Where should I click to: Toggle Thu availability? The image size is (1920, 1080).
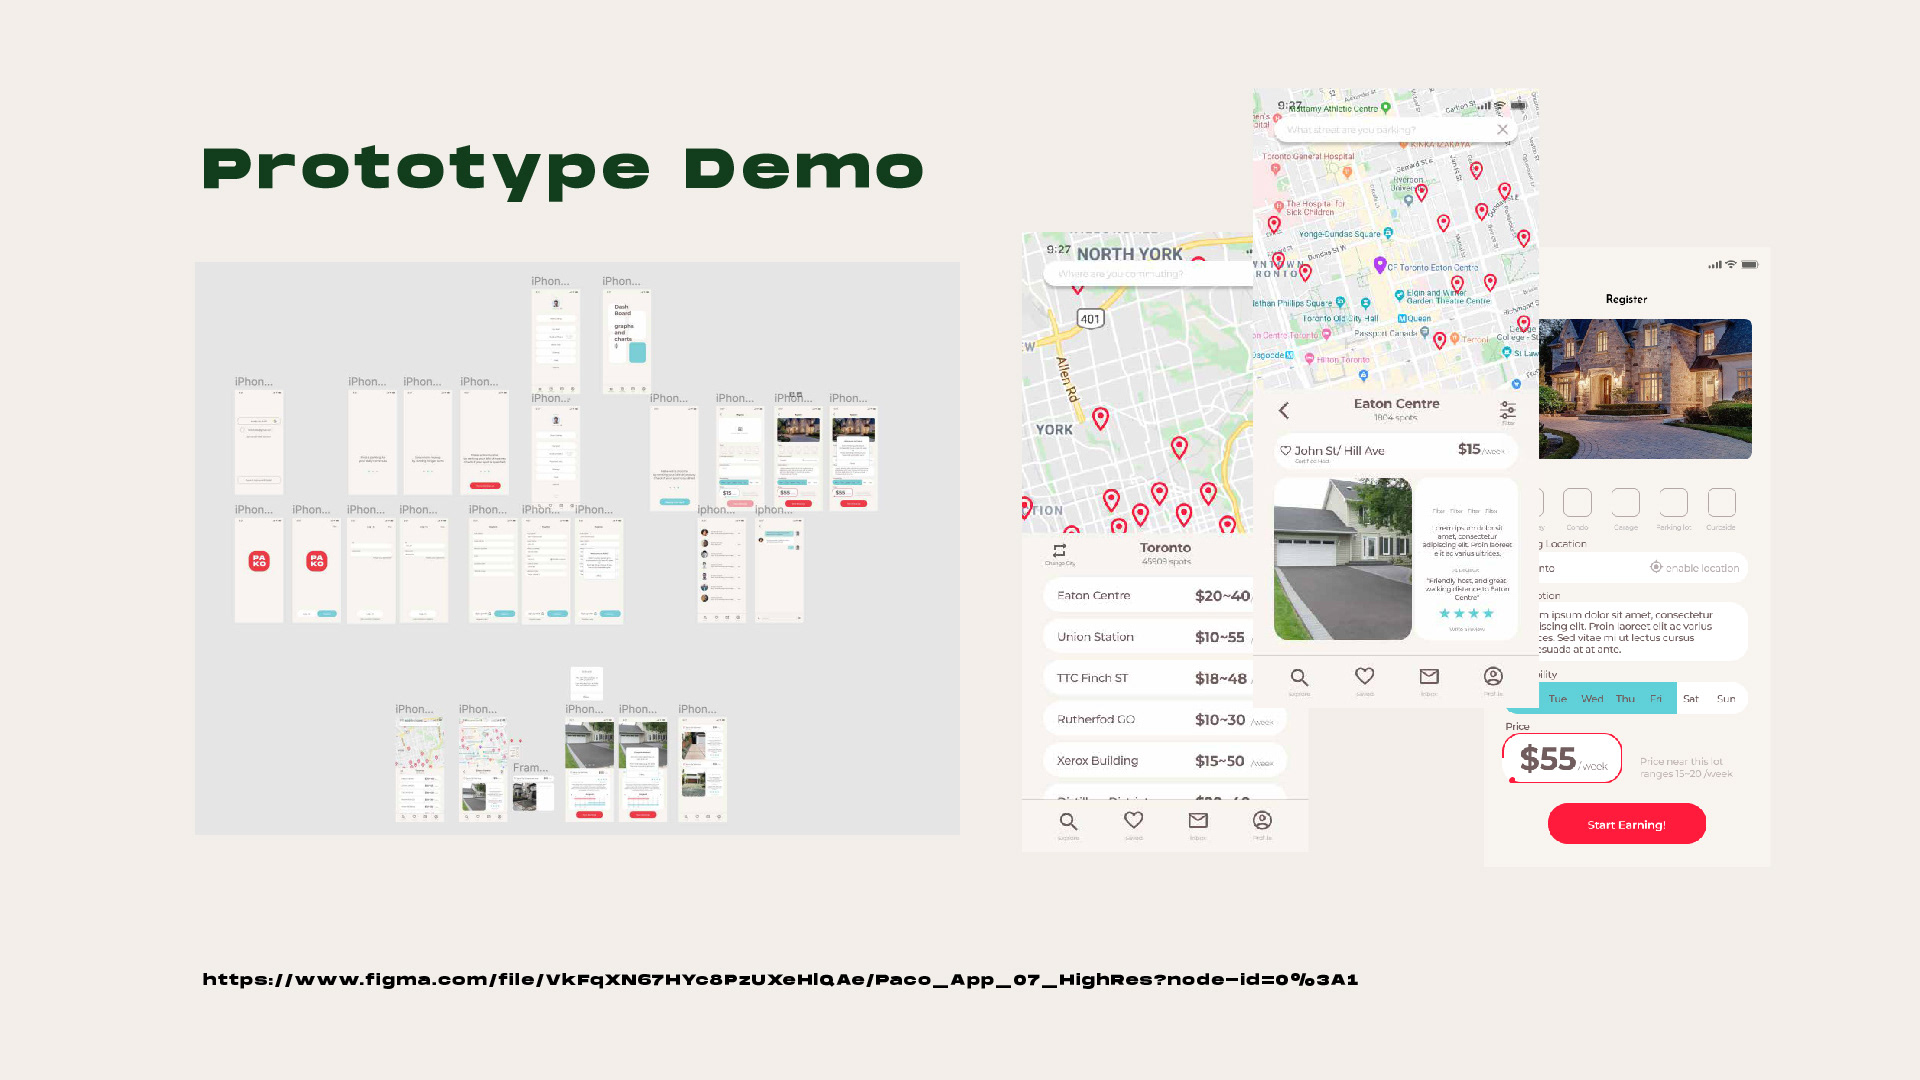pyautogui.click(x=1626, y=699)
